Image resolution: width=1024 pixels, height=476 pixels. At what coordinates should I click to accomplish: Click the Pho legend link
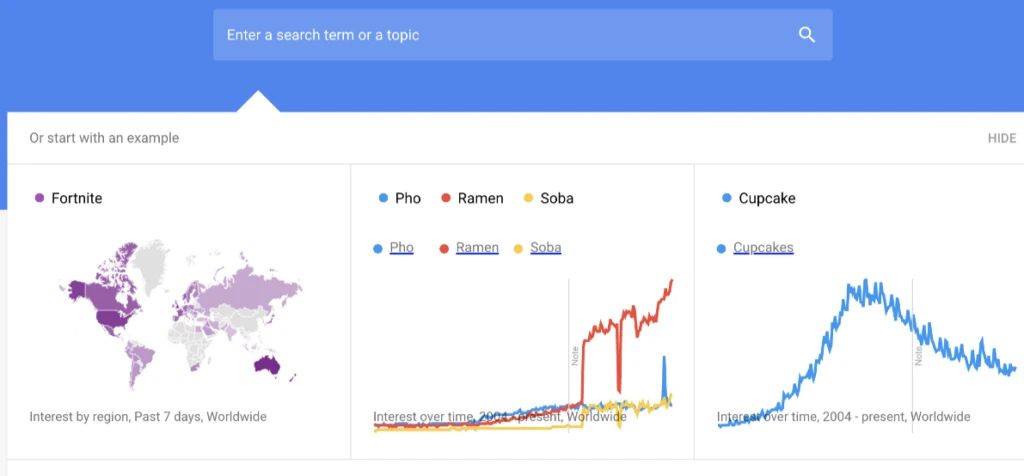[x=401, y=248]
